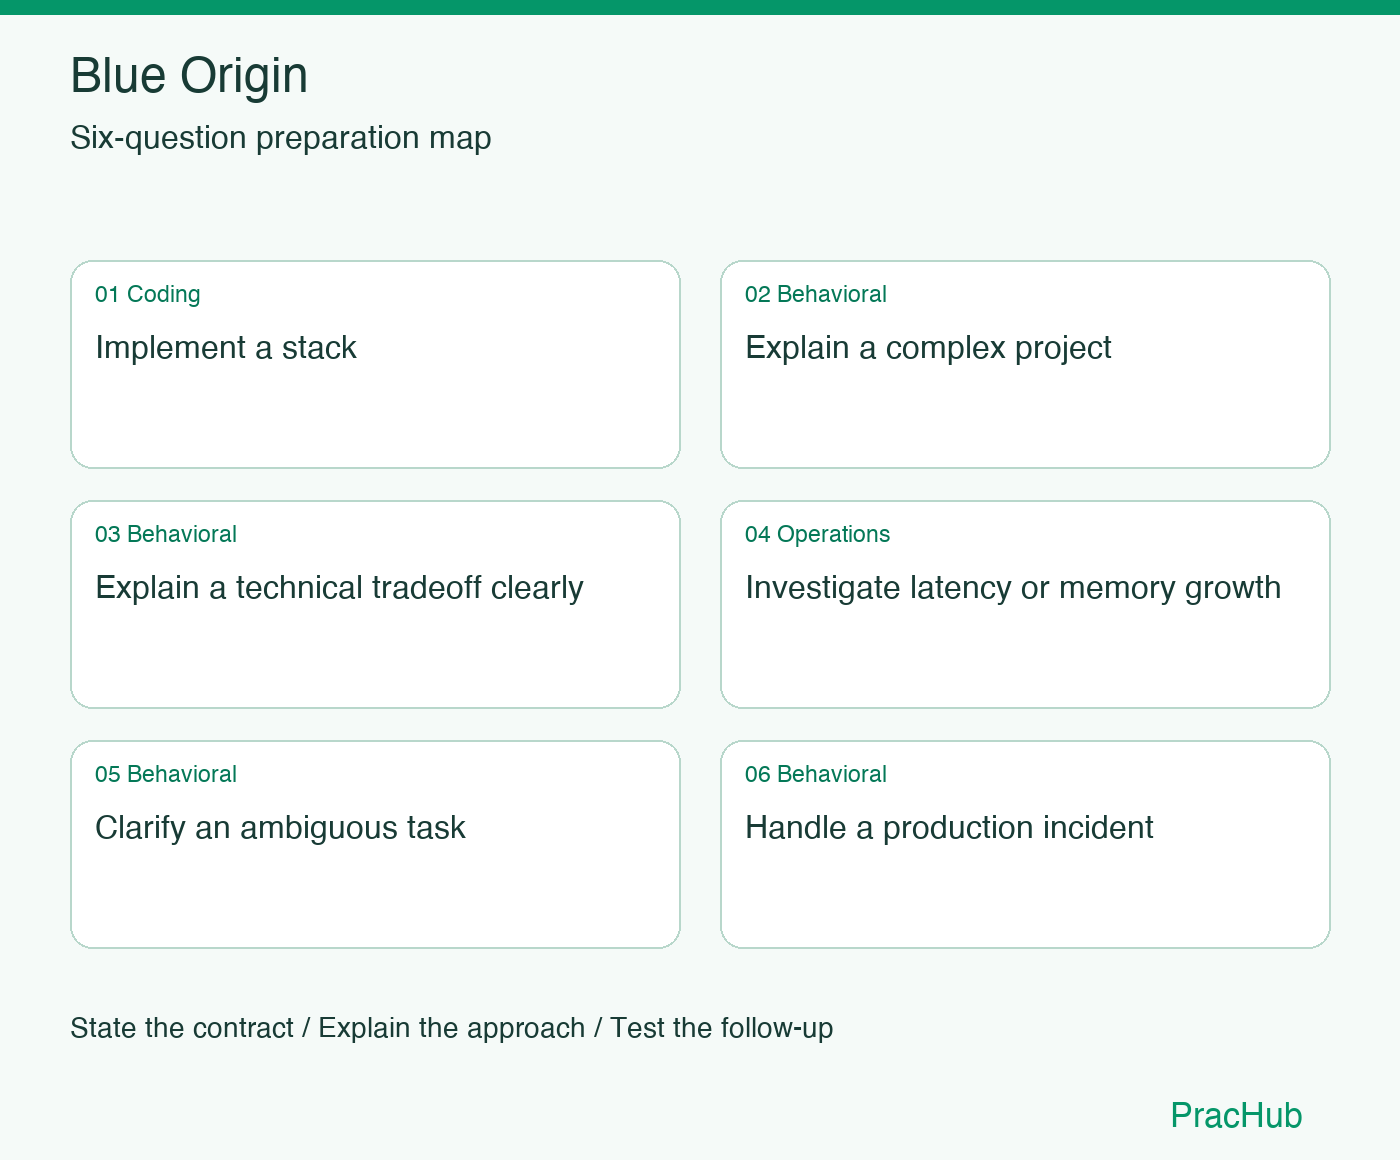Click the State the contract footer line

coord(452,1028)
